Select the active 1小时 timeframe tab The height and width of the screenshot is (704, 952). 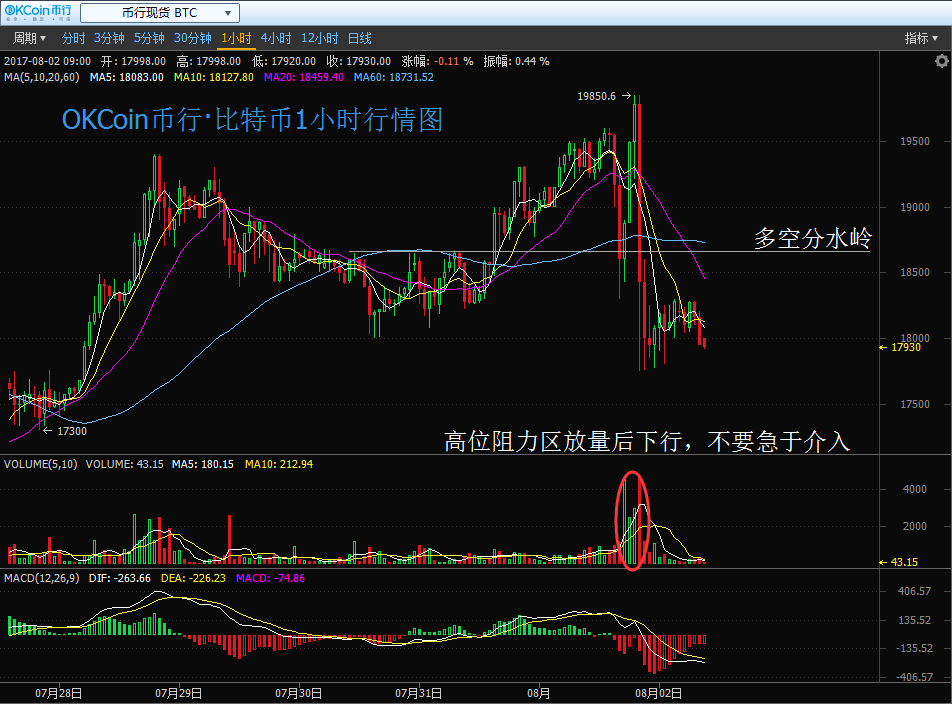[x=236, y=38]
